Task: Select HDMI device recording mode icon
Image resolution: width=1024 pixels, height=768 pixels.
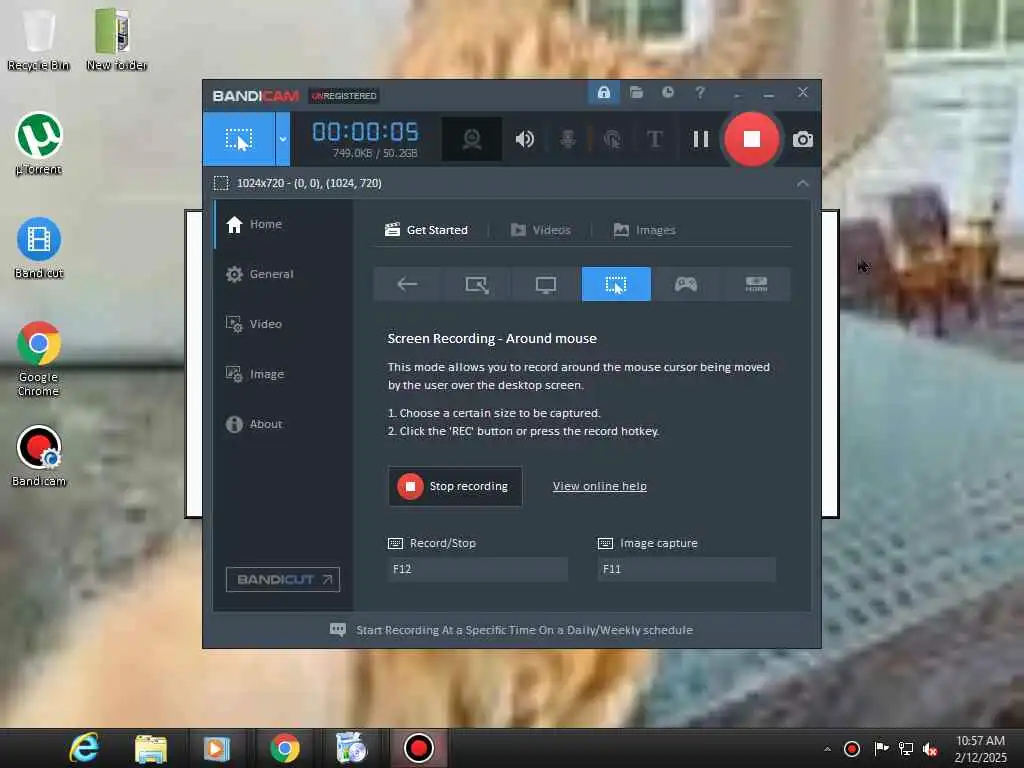Action: 756,284
